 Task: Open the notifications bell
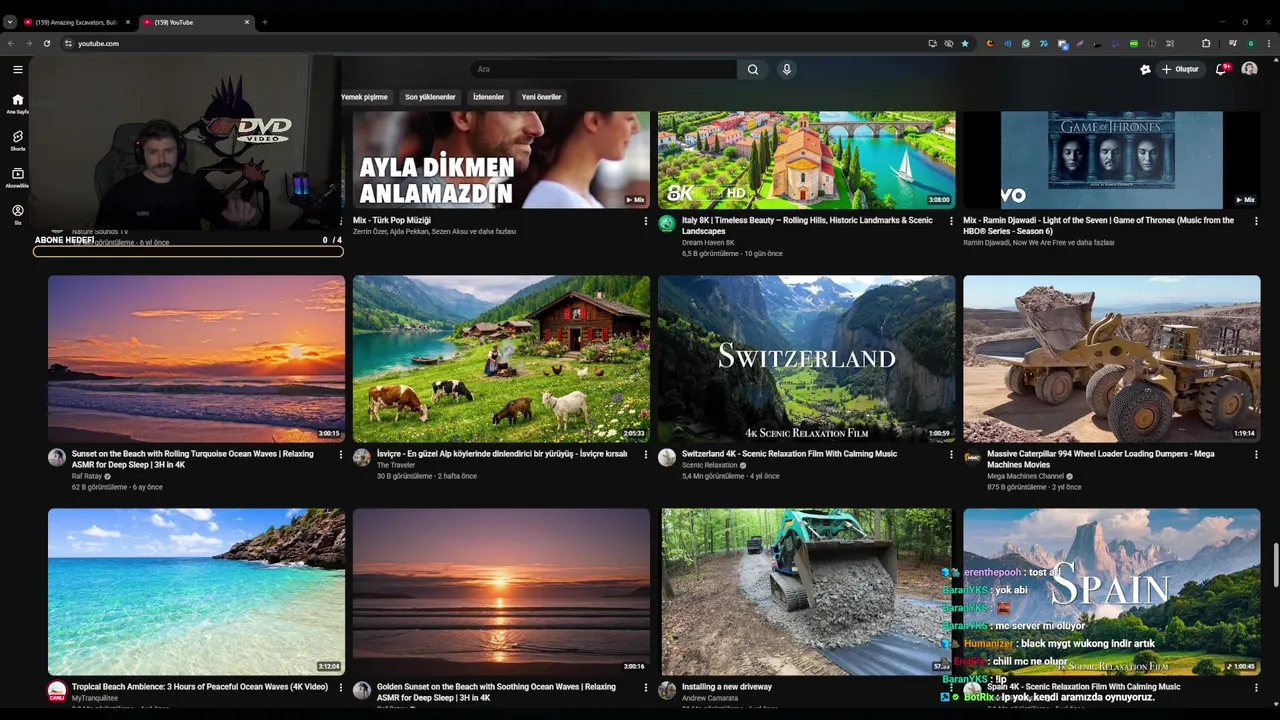click(1221, 69)
